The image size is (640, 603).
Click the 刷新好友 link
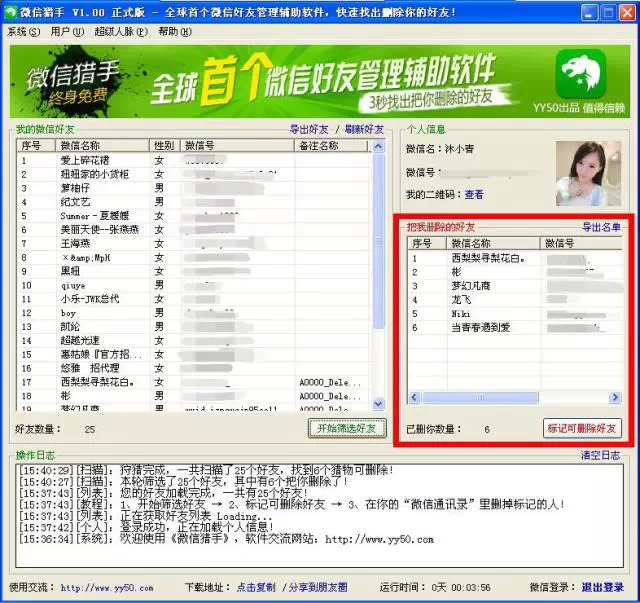pos(364,130)
